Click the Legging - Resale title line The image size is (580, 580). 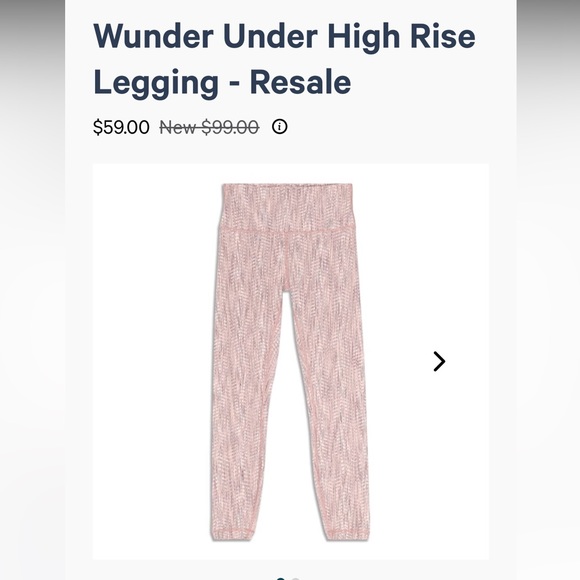click(222, 83)
